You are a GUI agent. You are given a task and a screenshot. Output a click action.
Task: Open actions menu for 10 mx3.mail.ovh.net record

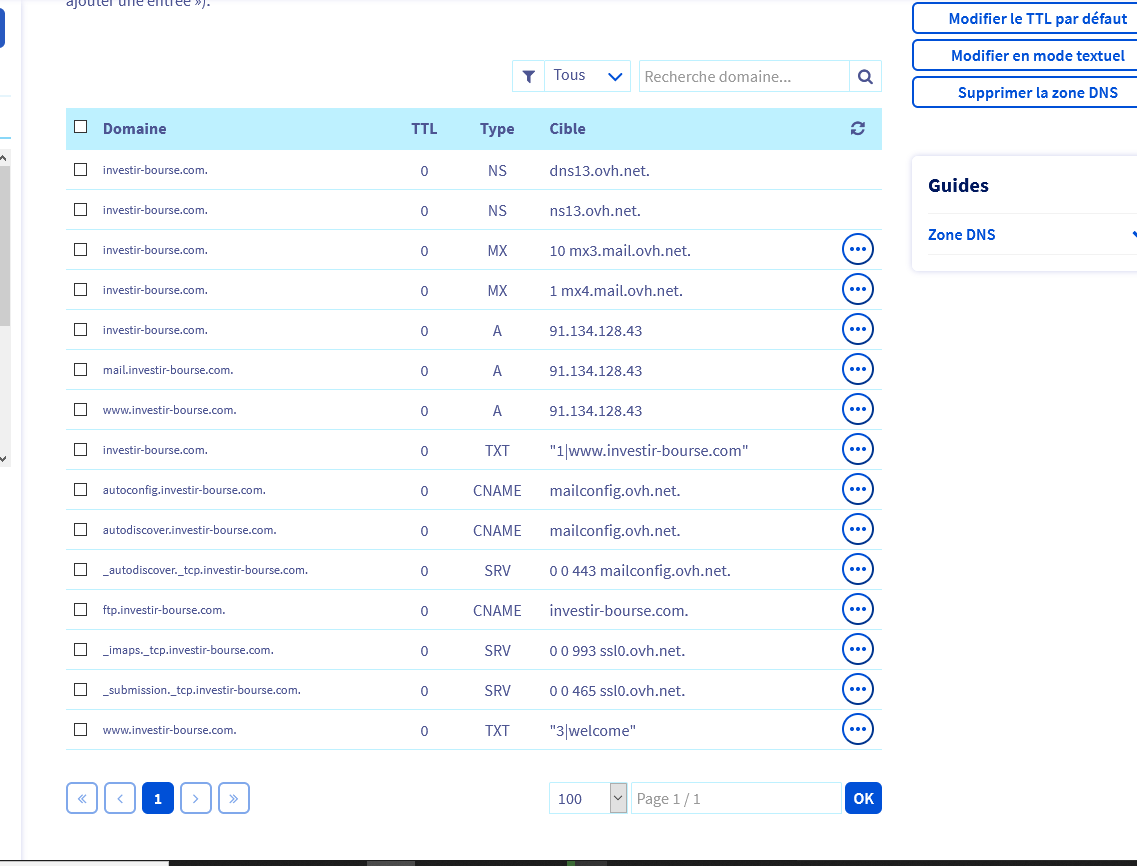click(857, 250)
